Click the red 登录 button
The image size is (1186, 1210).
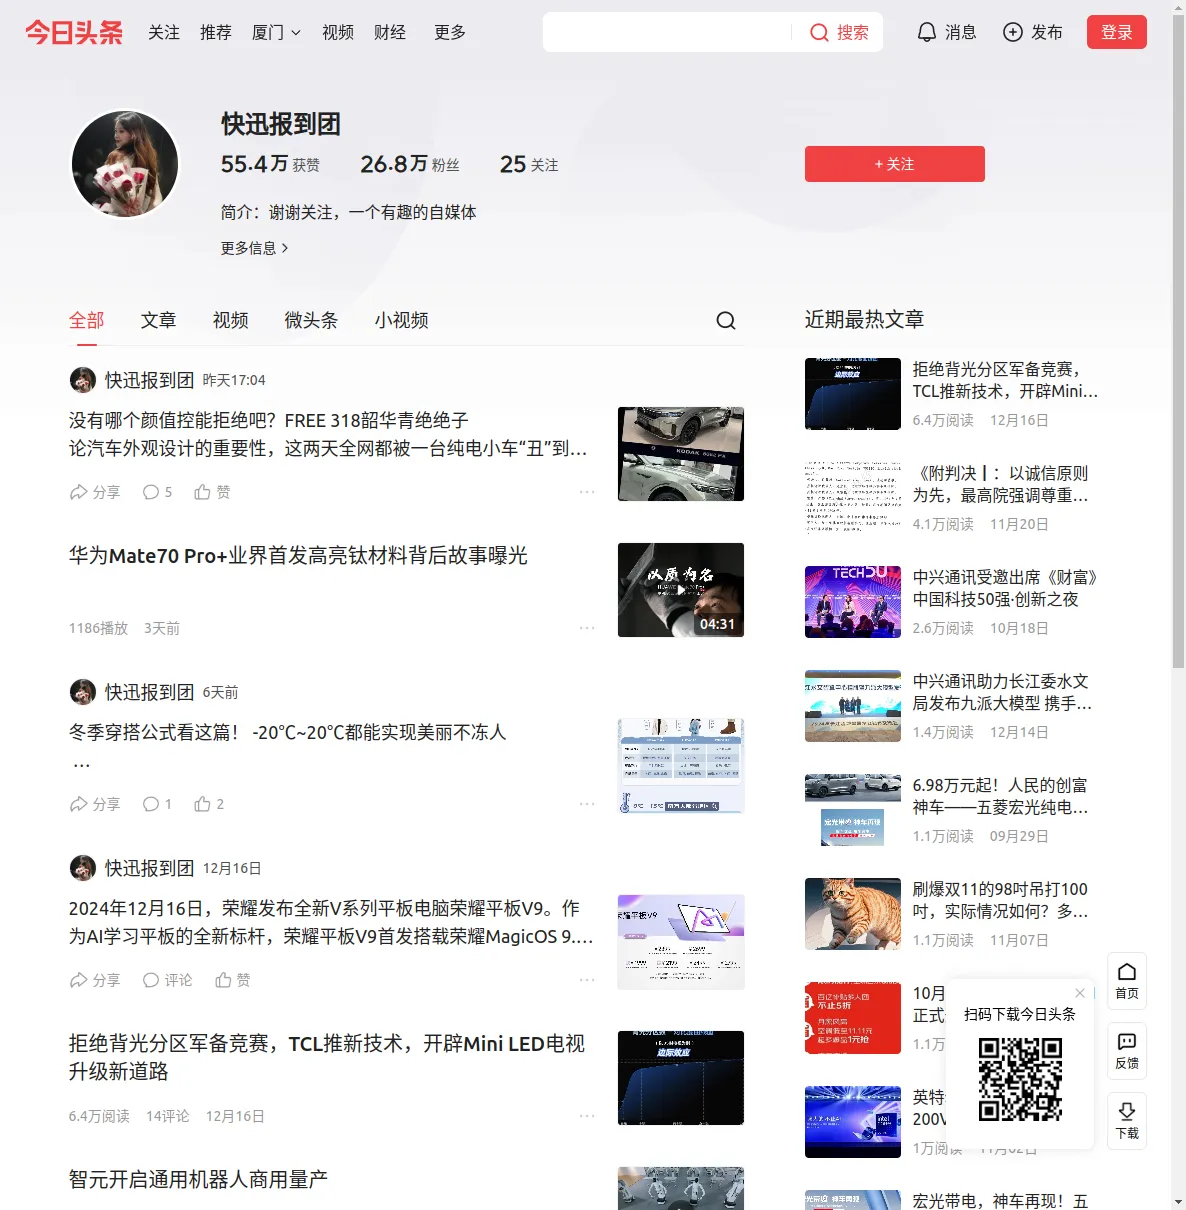1117,32
